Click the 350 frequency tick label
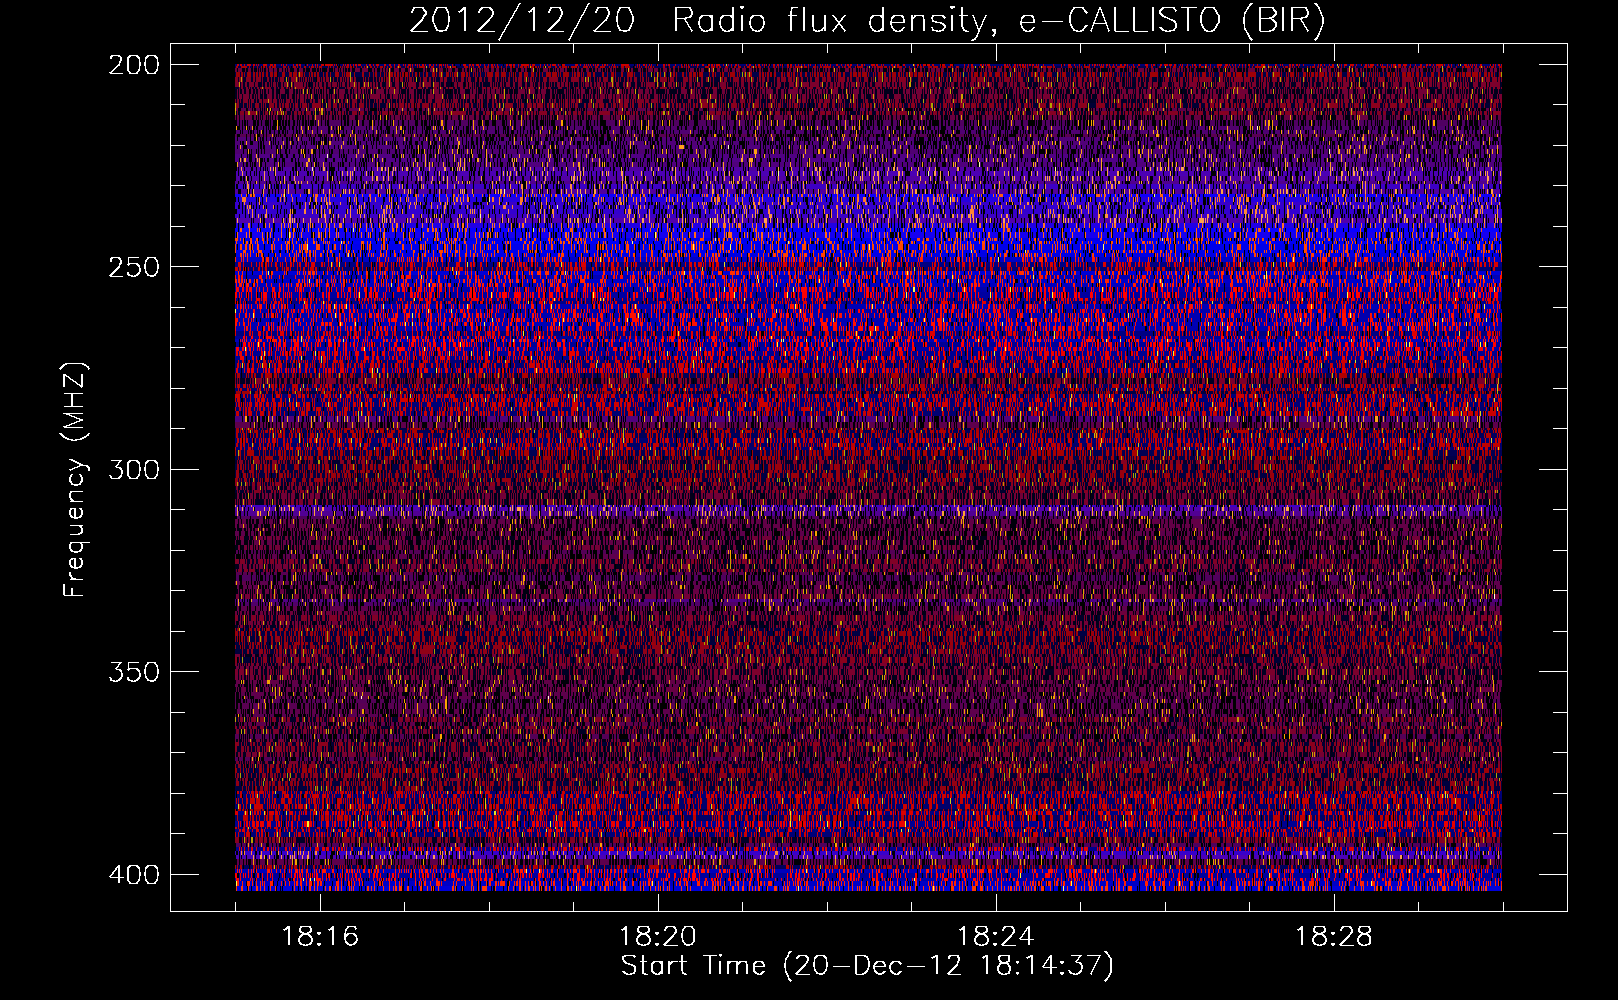This screenshot has width=1618, height=1000. pos(134,672)
